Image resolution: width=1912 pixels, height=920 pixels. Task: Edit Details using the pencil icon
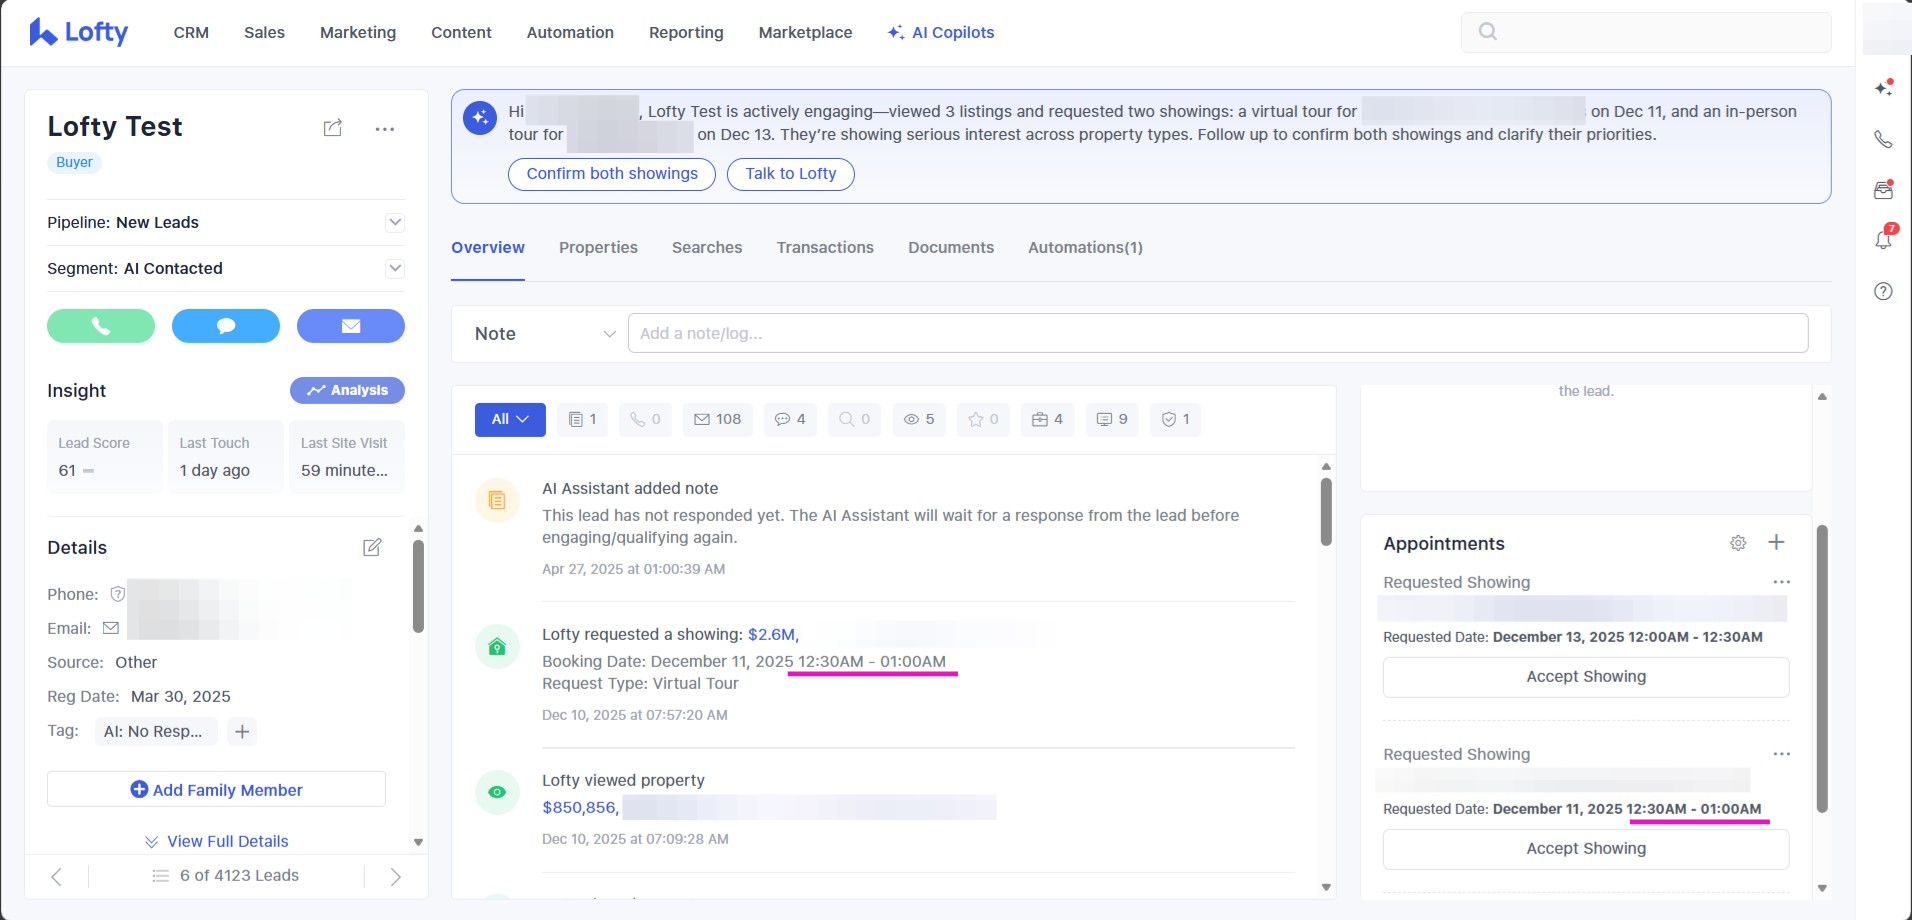point(372,547)
